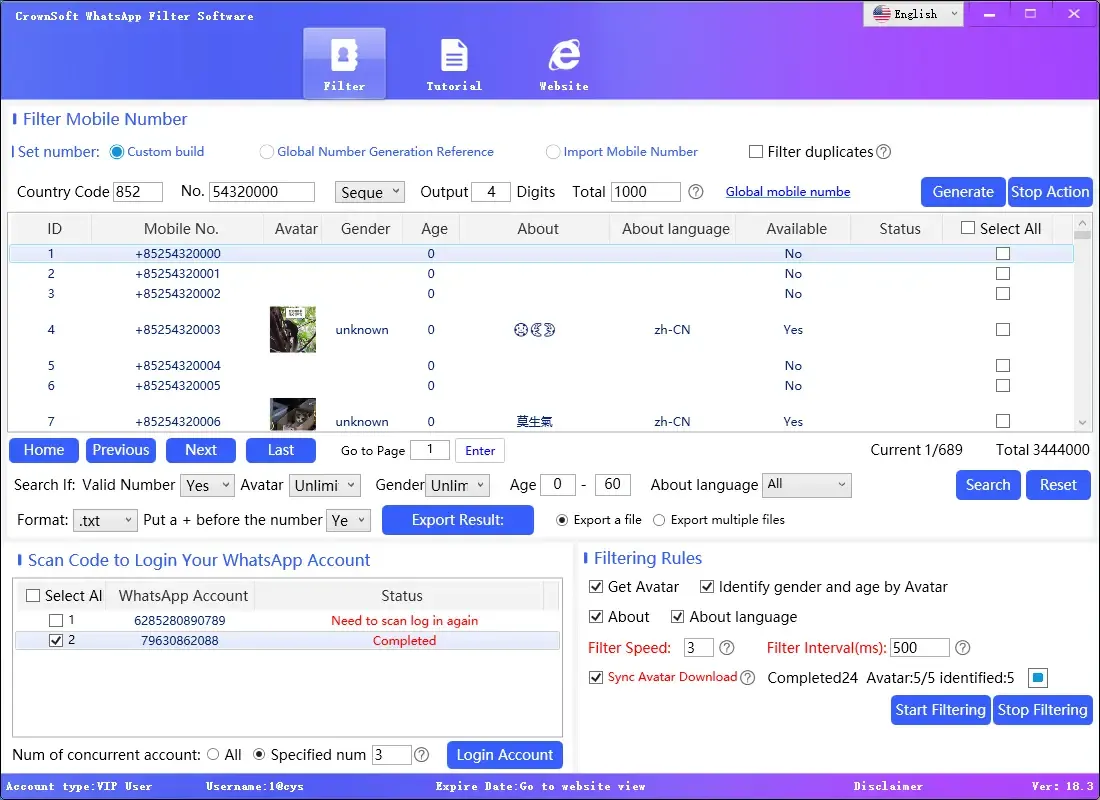Enable the Filter duplicates checkbox
1100x800 pixels.
(x=756, y=152)
